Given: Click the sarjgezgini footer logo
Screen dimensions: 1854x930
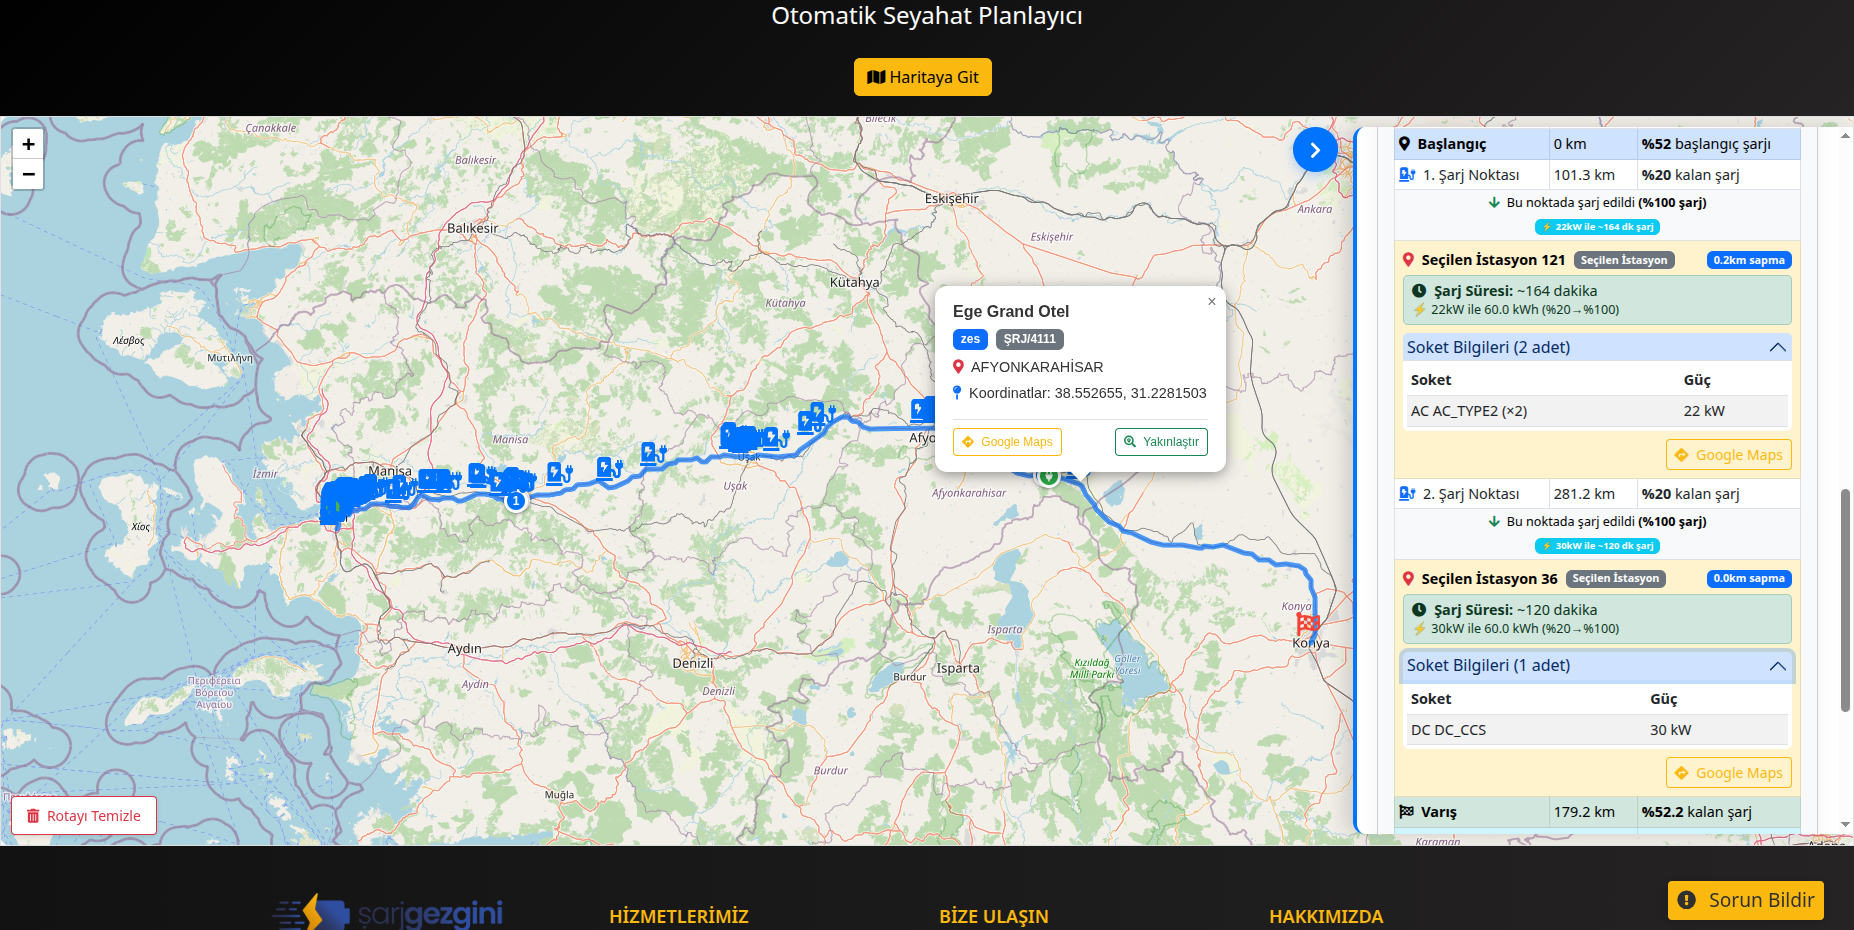Looking at the screenshot, I should tap(388, 912).
